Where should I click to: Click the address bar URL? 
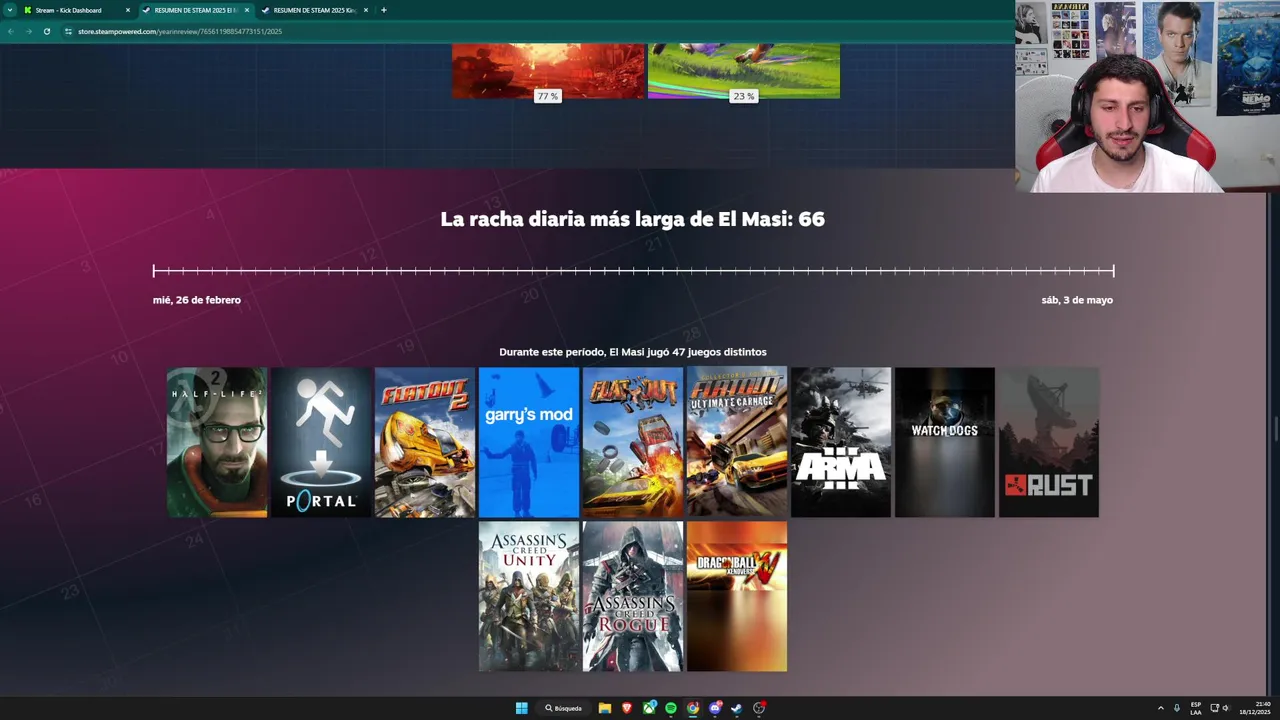[180, 31]
